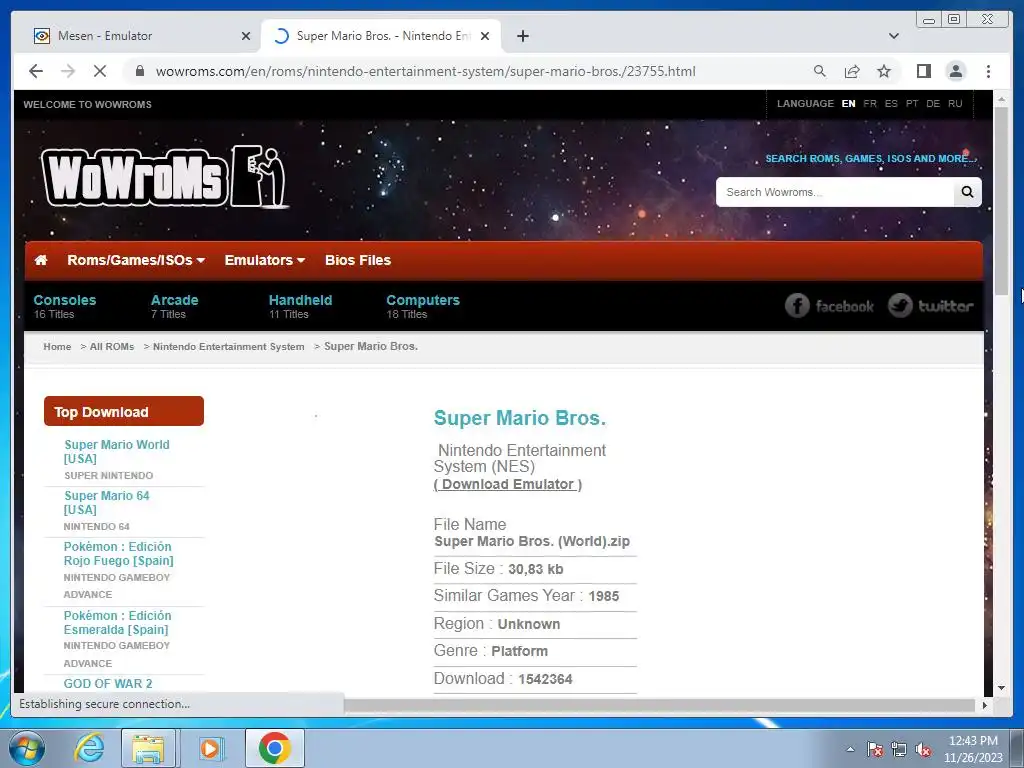Open the taskbar clock and date
The width and height of the screenshot is (1024, 768).
(x=973, y=749)
